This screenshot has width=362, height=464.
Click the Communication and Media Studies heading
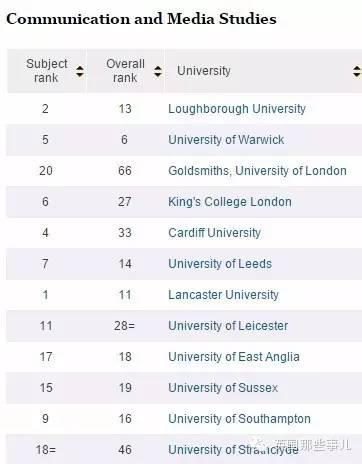tap(141, 19)
